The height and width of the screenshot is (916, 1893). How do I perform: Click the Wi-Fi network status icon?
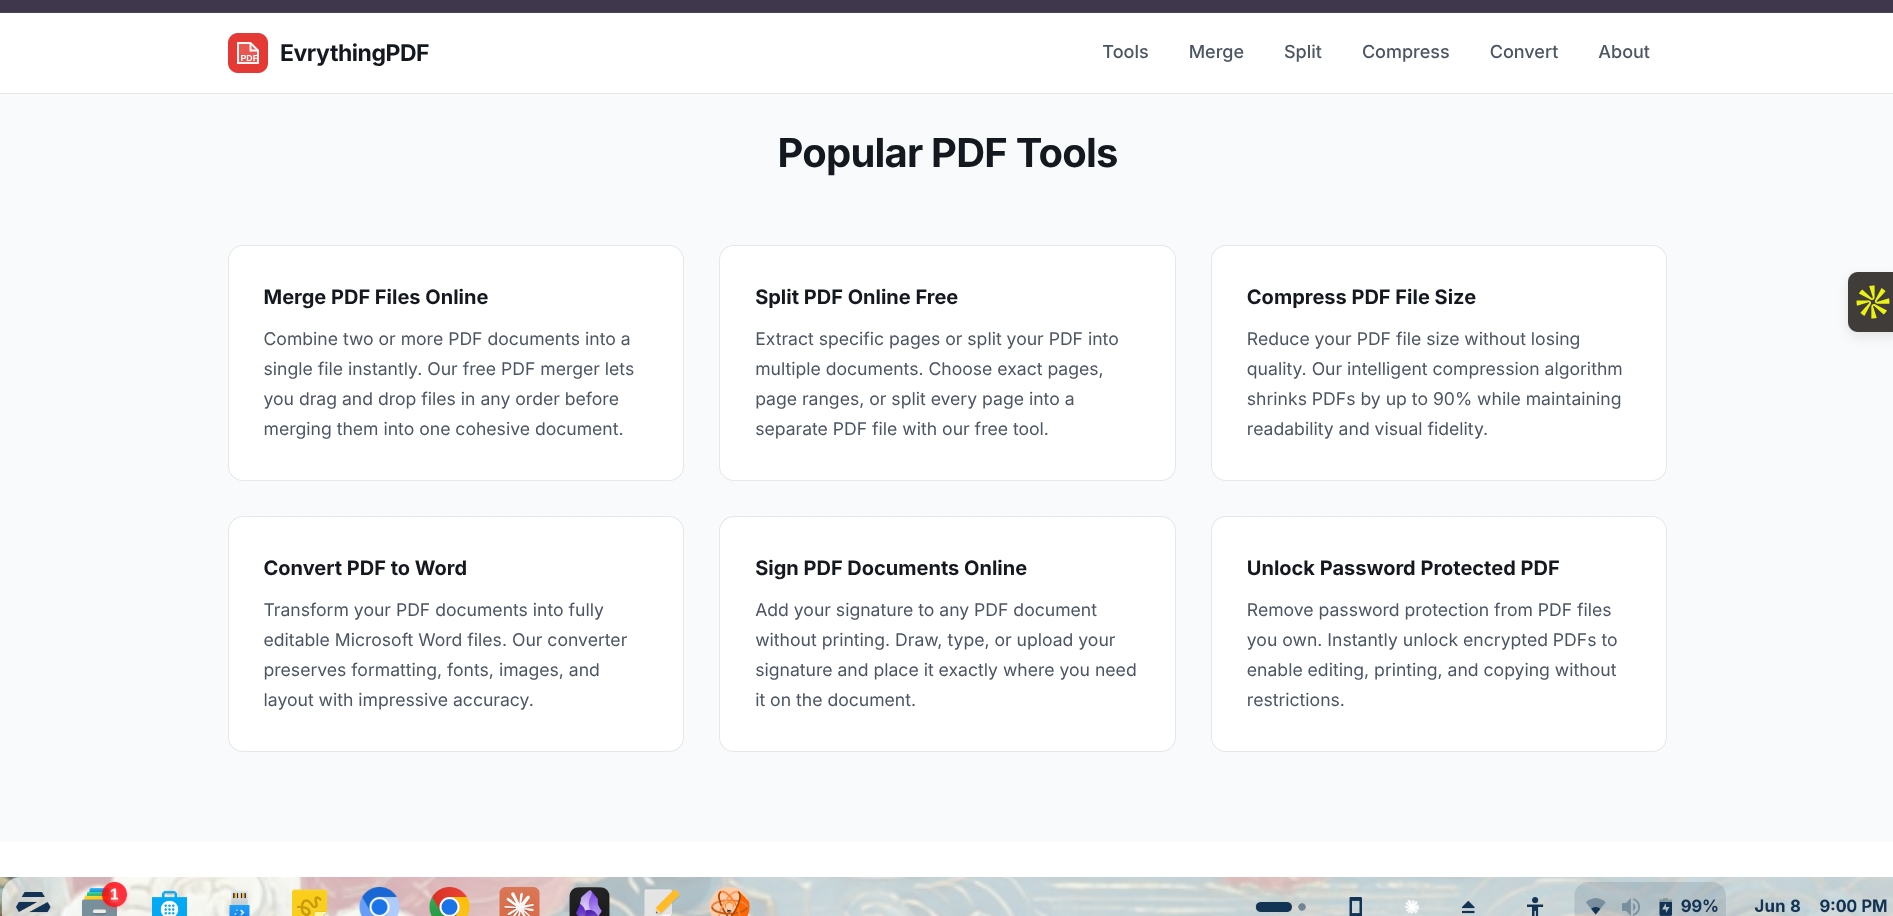coord(1596,907)
